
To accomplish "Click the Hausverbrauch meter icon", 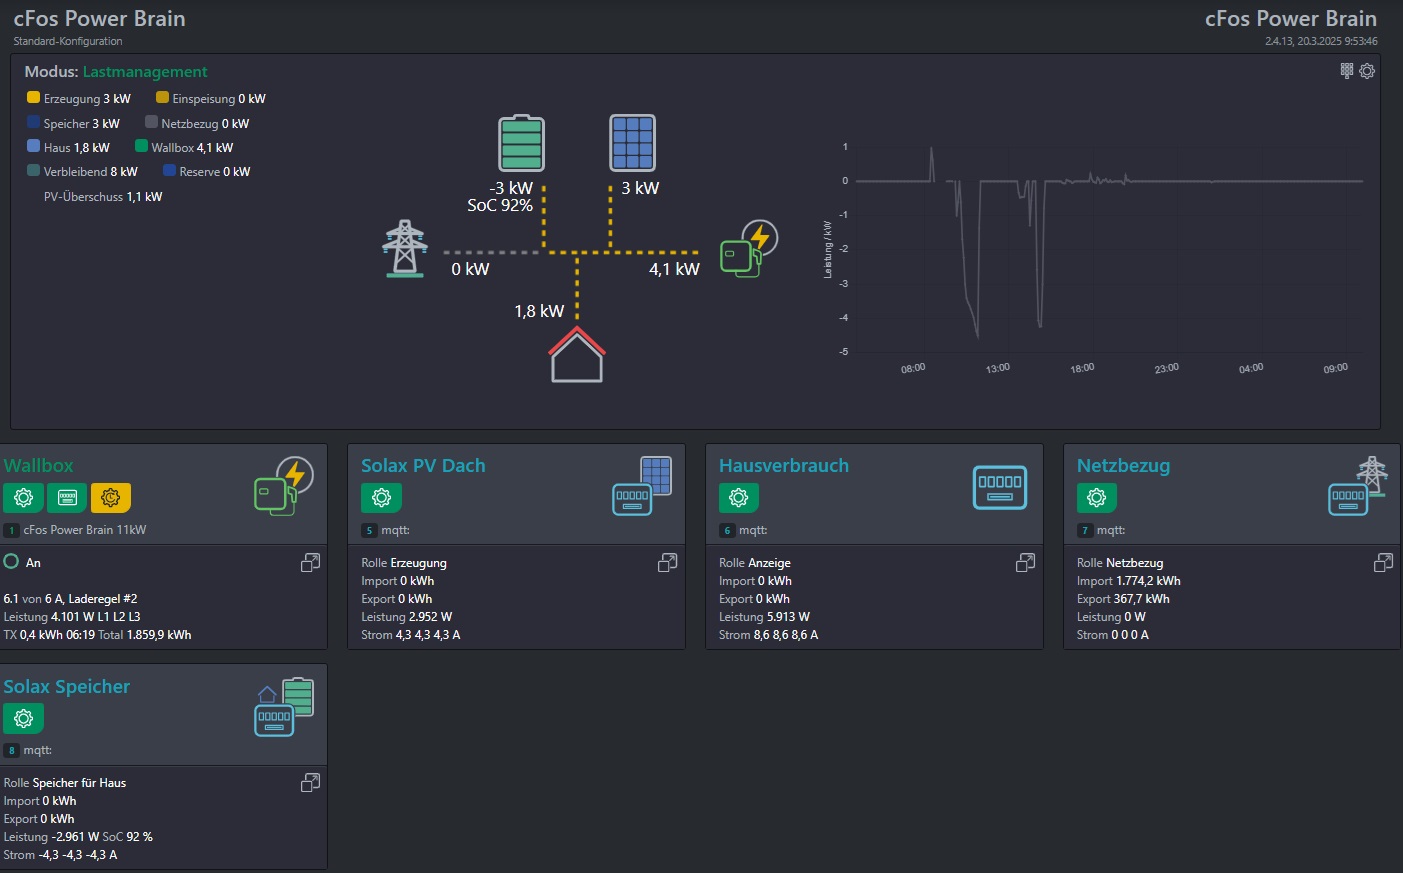I will [x=1000, y=487].
